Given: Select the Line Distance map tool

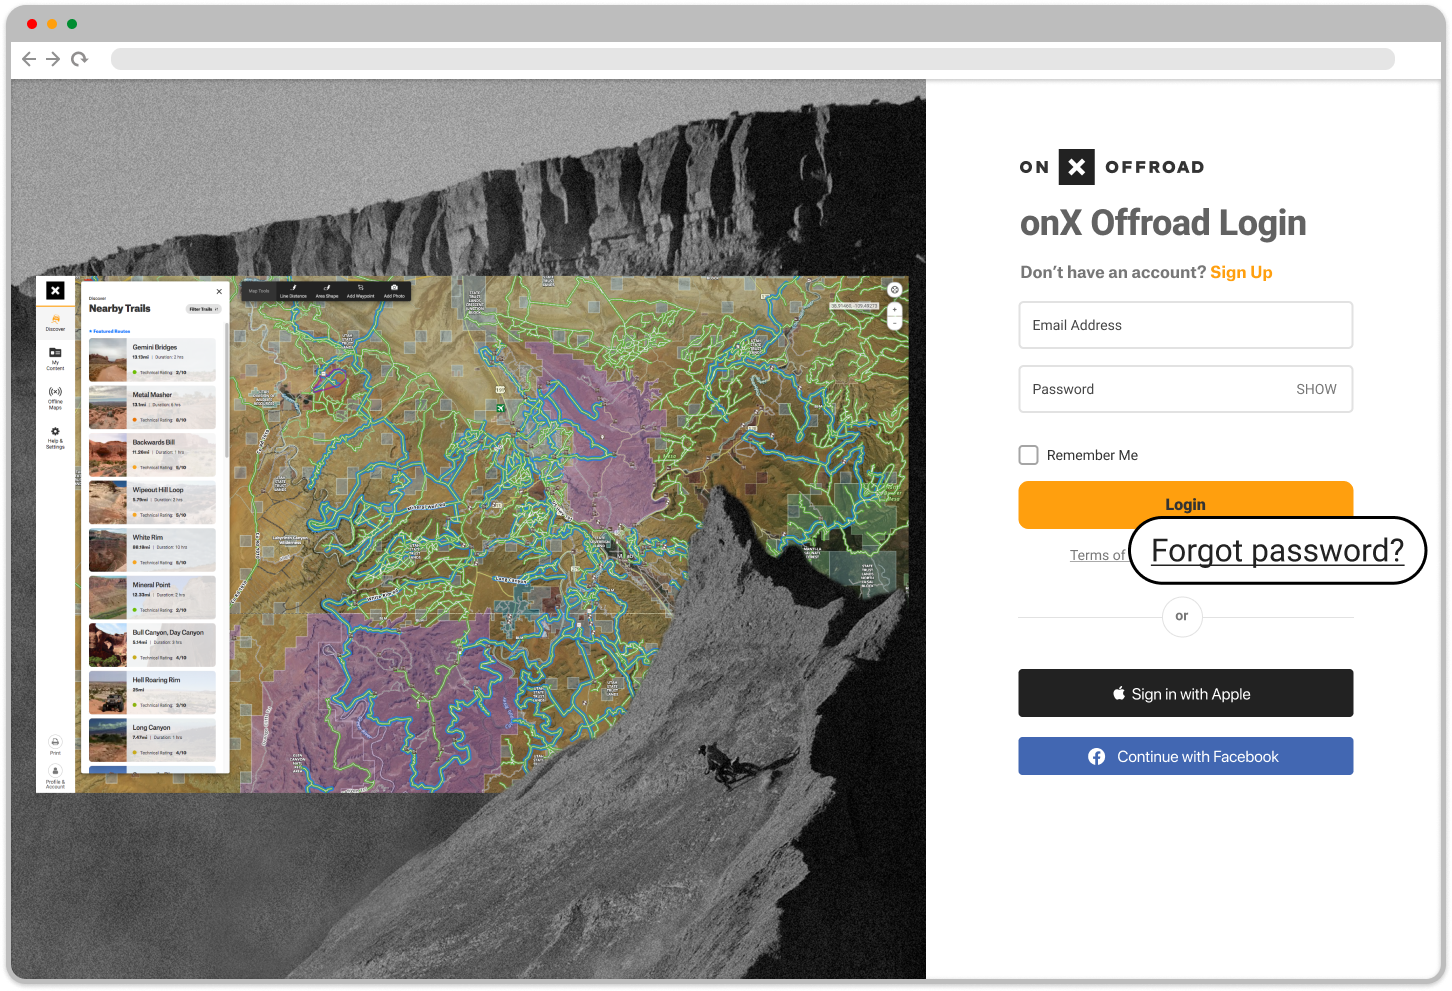Looking at the screenshot, I should pyautogui.click(x=293, y=293).
